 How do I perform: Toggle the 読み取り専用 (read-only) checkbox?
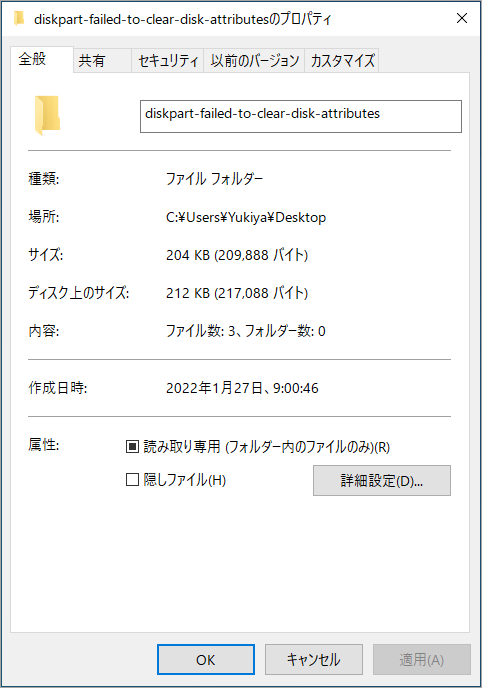coord(132,447)
